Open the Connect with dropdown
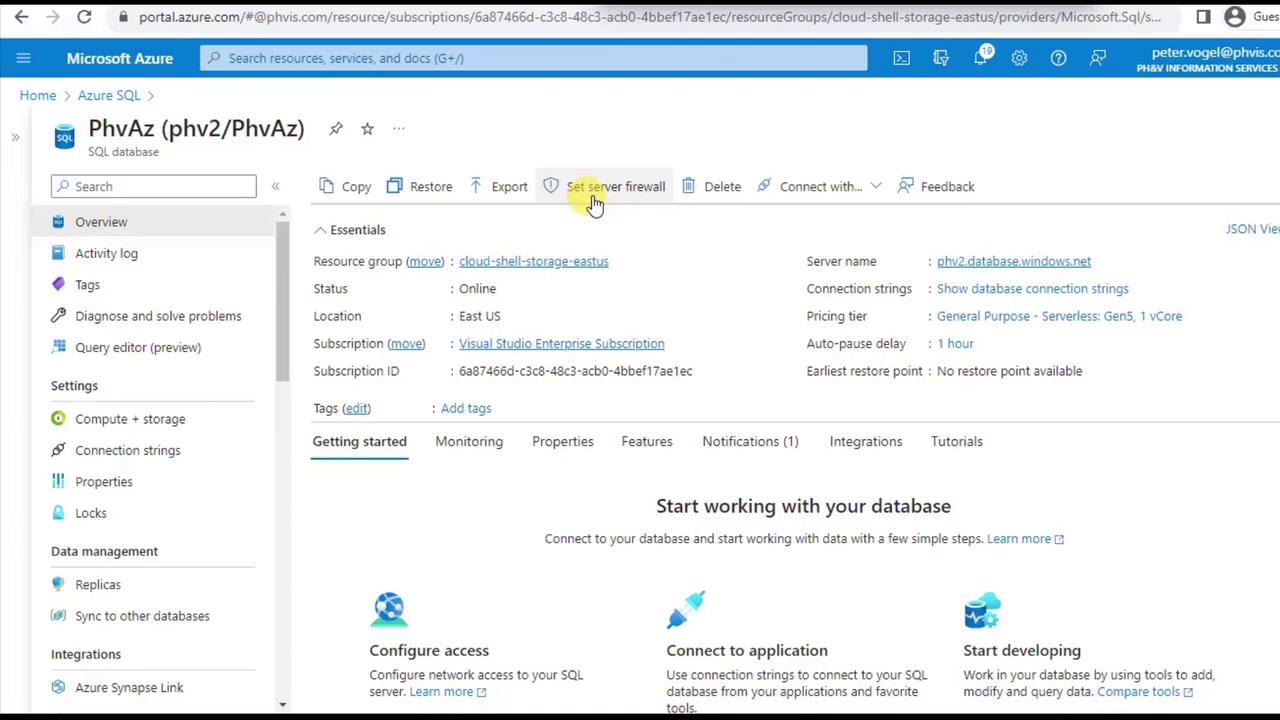 click(x=819, y=186)
